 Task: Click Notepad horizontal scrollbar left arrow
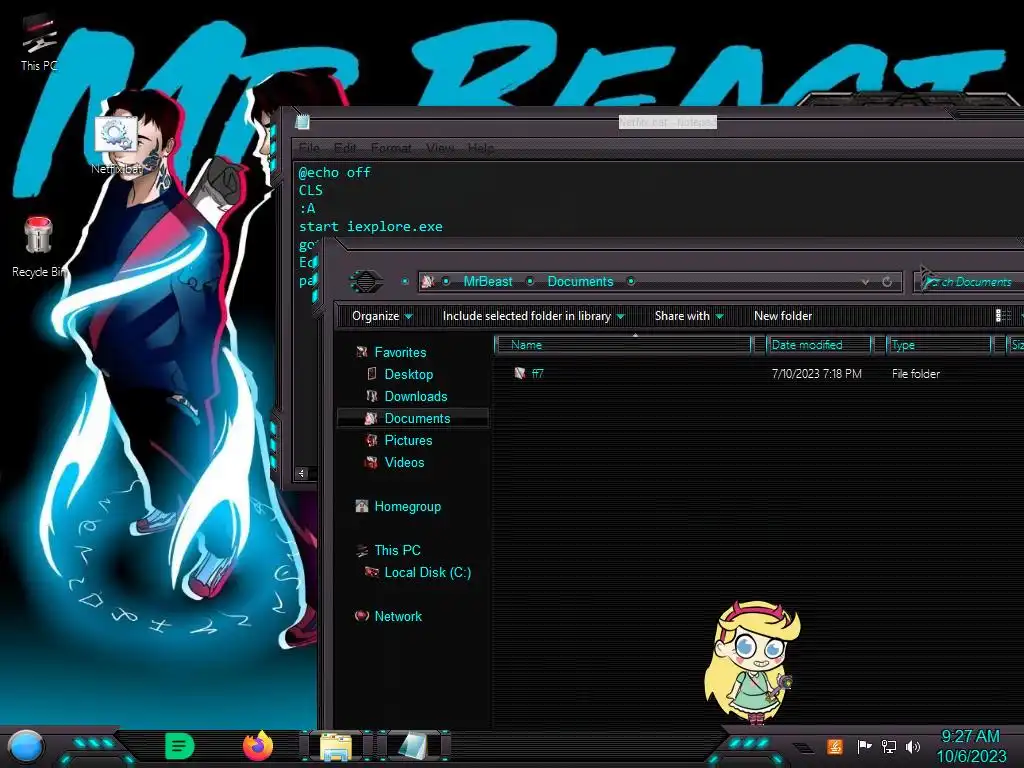[x=301, y=474]
